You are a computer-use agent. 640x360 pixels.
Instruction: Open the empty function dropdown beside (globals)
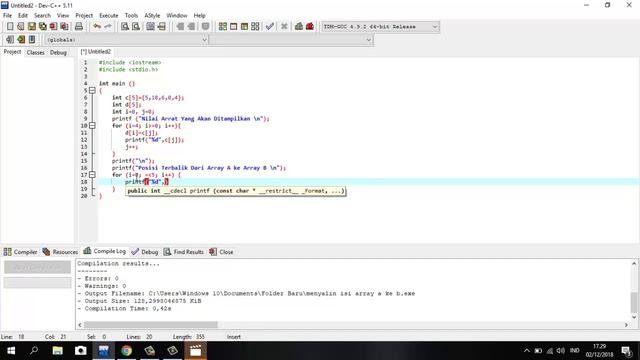point(291,40)
